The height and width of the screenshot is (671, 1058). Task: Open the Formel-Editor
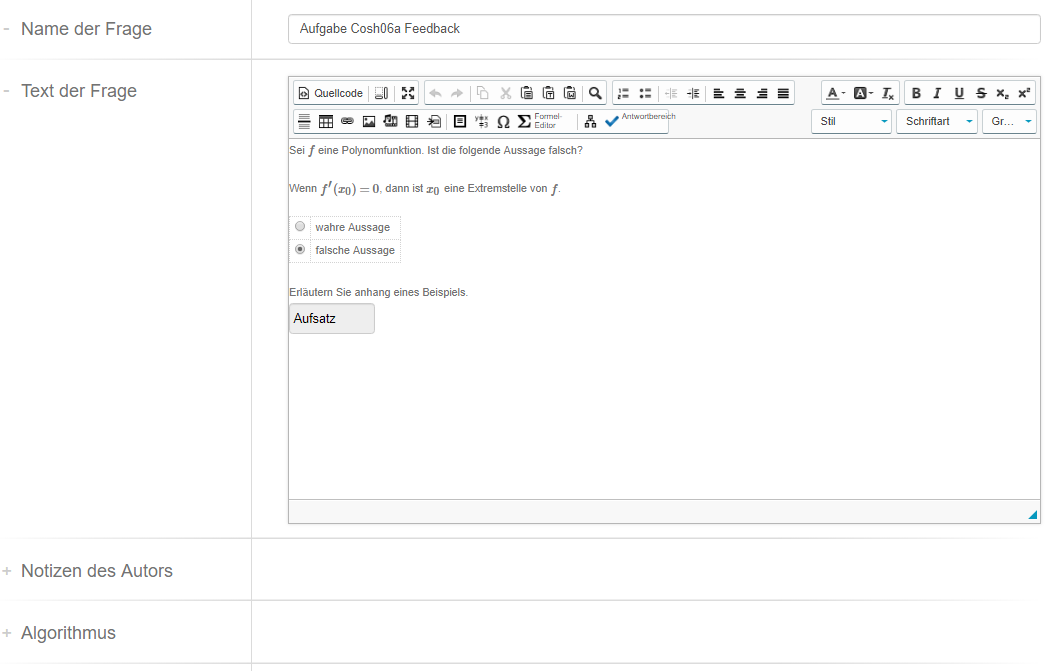(538, 122)
